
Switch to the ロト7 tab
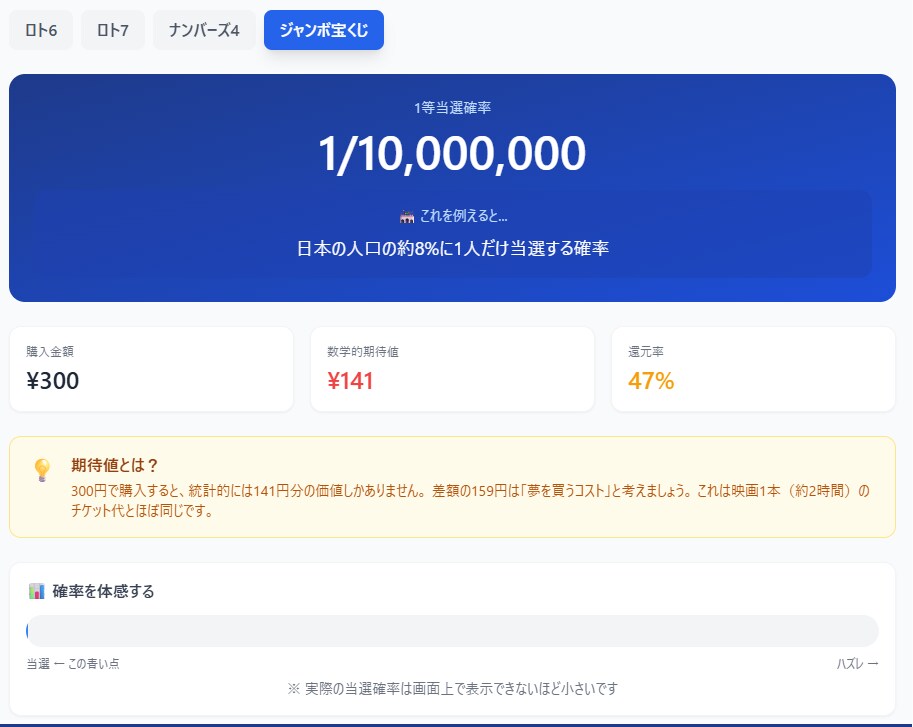[x=112, y=30]
